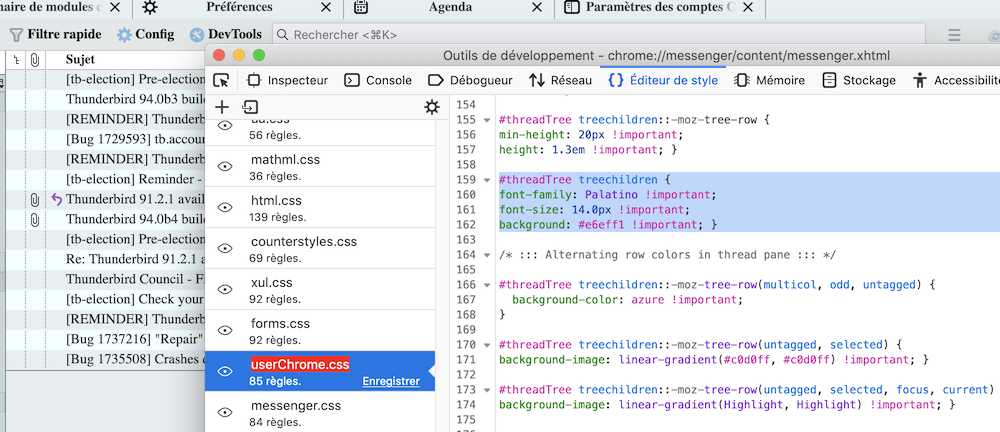Viewport: 1000px width, 432px height.
Task: Click the DevTools toolbar button icon
Action: [x=198, y=34]
